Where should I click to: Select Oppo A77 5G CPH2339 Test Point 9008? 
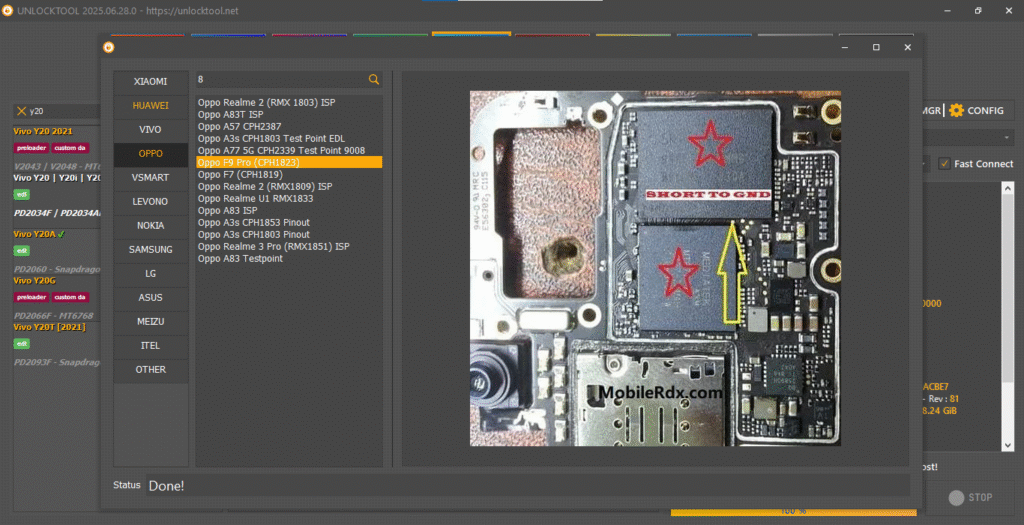[x=289, y=150]
